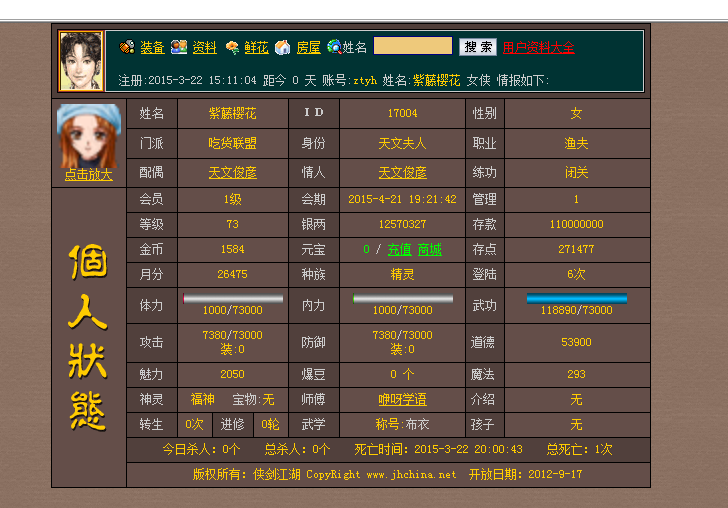Image resolution: width=728 pixels, height=508 pixels.
Task: Click the 银两 value 12570327
Action: (402, 224)
